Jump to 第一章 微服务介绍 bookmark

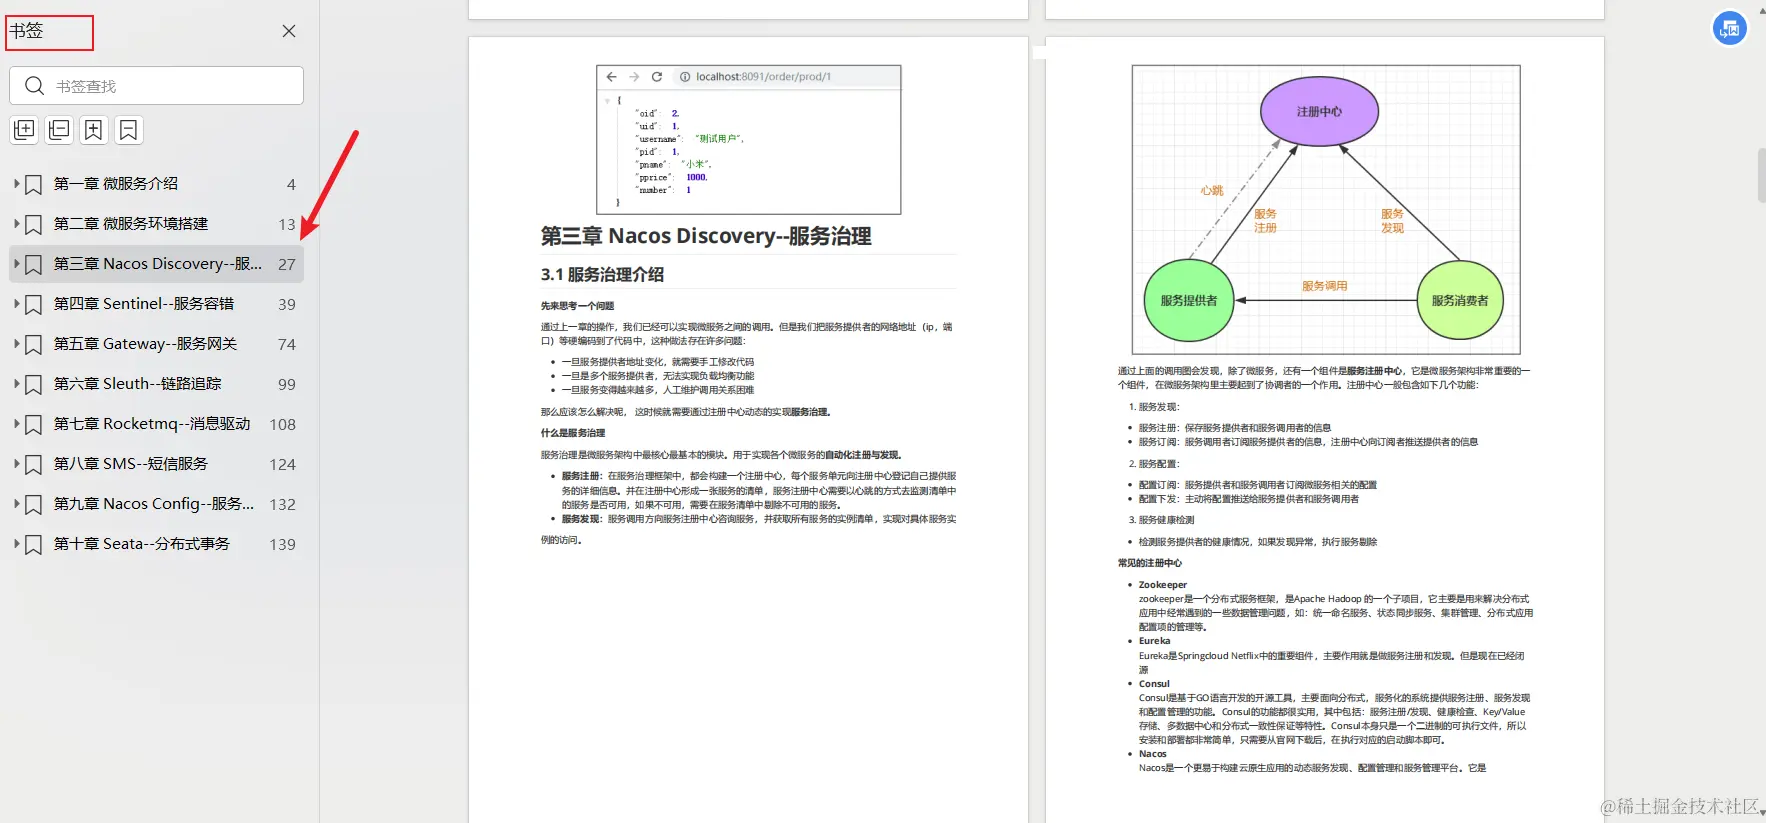[x=116, y=183]
